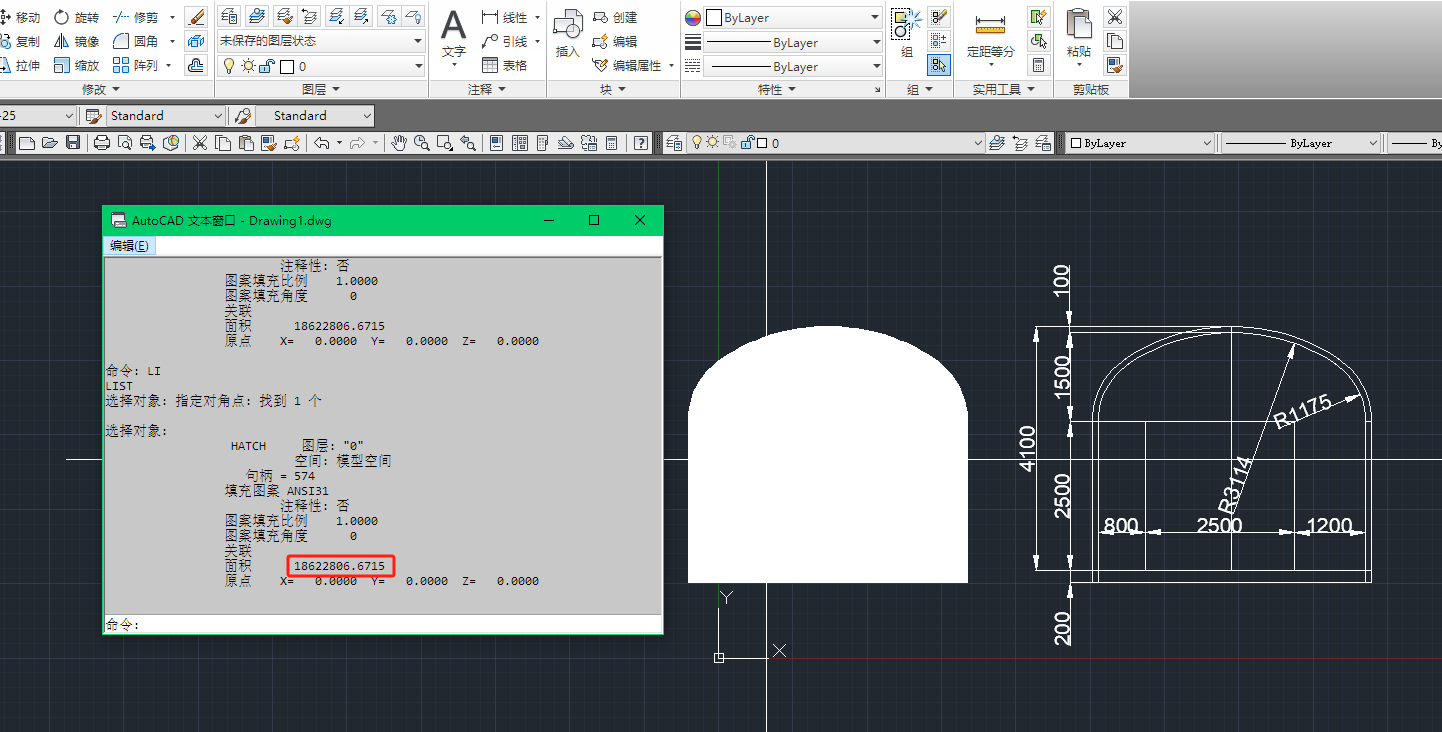Close the AutoCAD text window
Screen dimensions: 1442x732
[640, 220]
